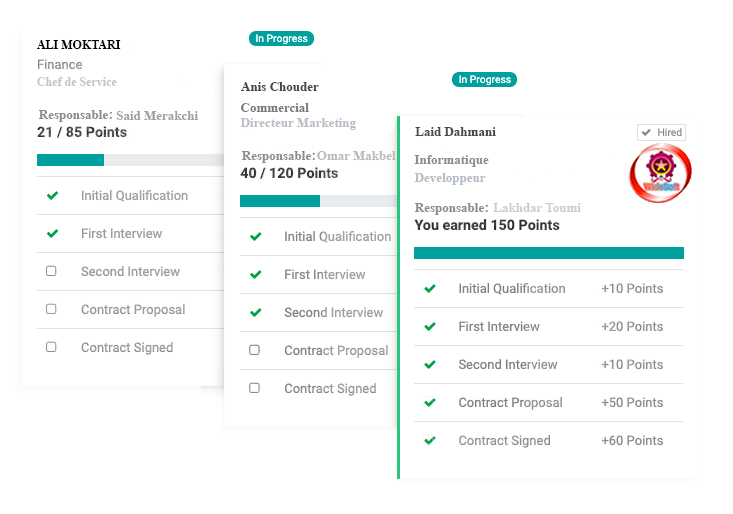The height and width of the screenshot is (514, 733).
Task: Open the Said Merakchi responsable link
Action: (x=157, y=115)
